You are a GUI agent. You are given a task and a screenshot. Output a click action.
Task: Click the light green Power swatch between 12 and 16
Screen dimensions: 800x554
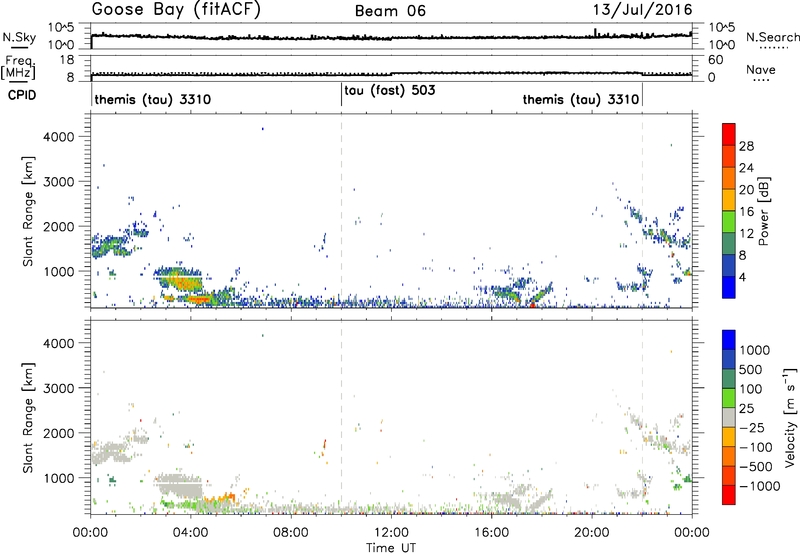click(x=729, y=221)
